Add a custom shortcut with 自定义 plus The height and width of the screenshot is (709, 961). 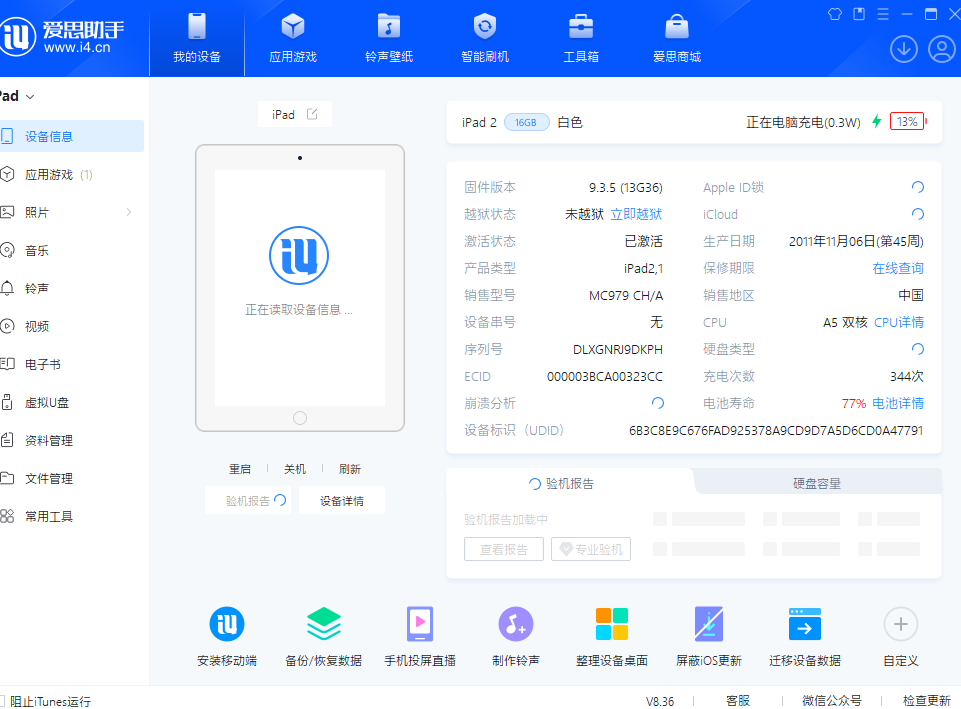click(900, 624)
